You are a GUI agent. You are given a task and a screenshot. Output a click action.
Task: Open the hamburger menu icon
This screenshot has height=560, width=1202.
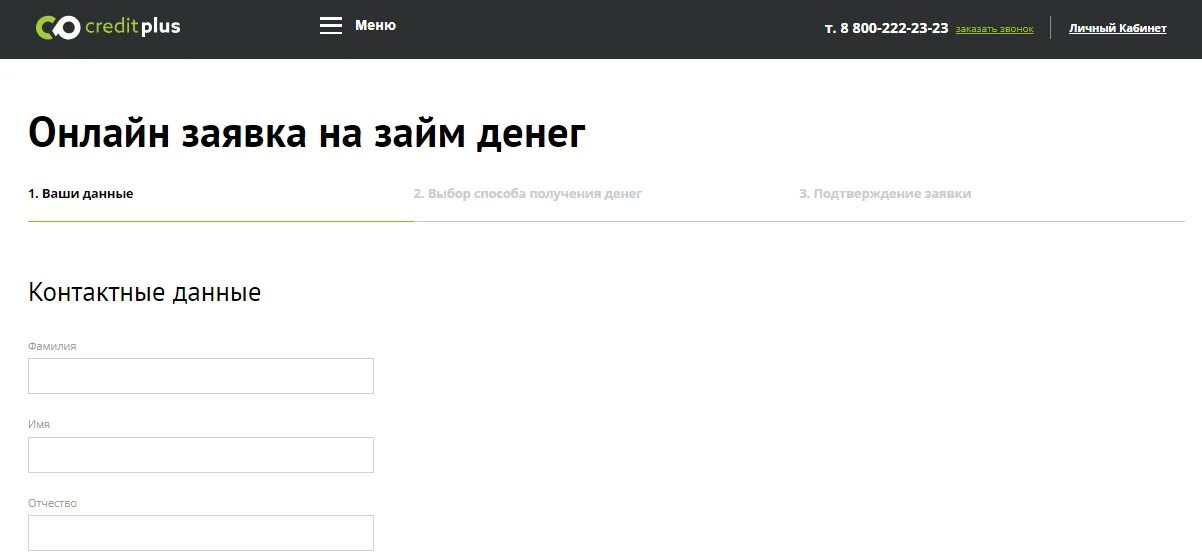pos(331,26)
